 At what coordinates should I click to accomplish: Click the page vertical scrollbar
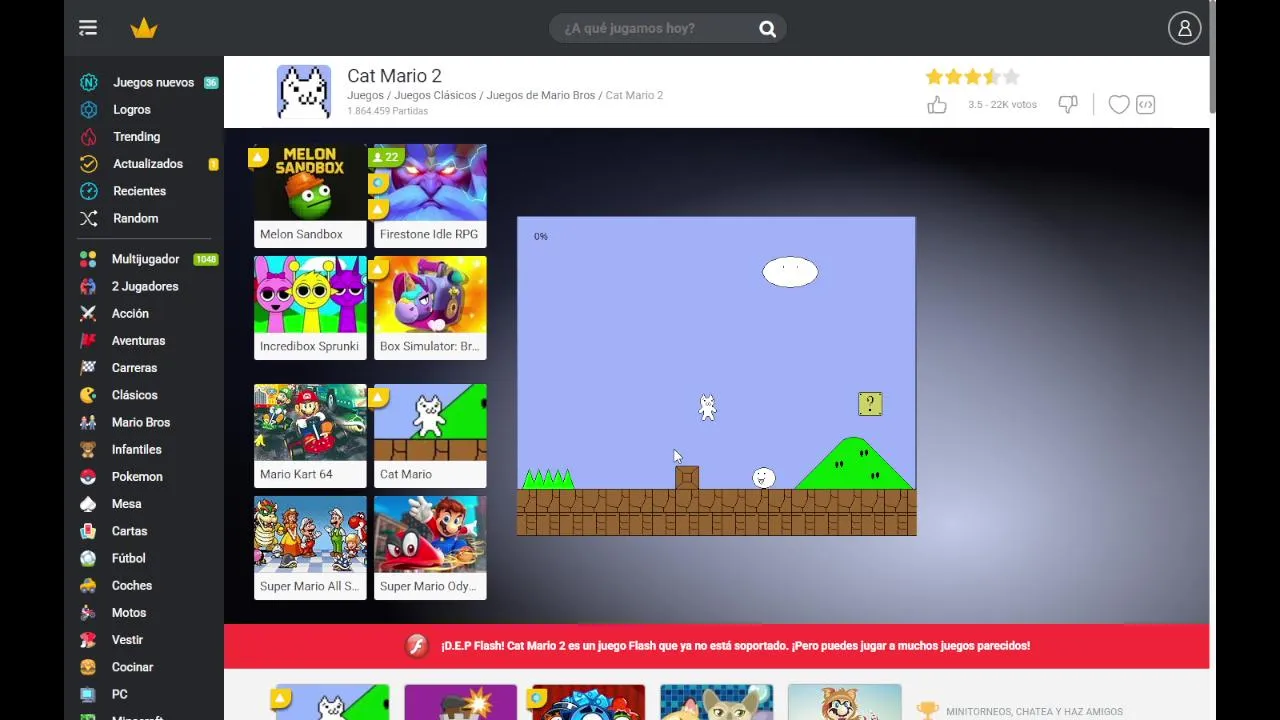pos(1212,57)
